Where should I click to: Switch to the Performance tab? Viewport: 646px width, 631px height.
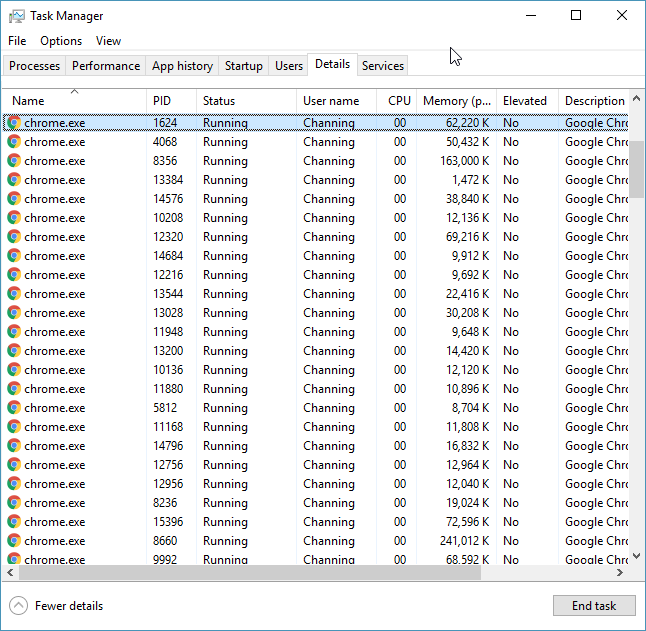[x=106, y=66]
